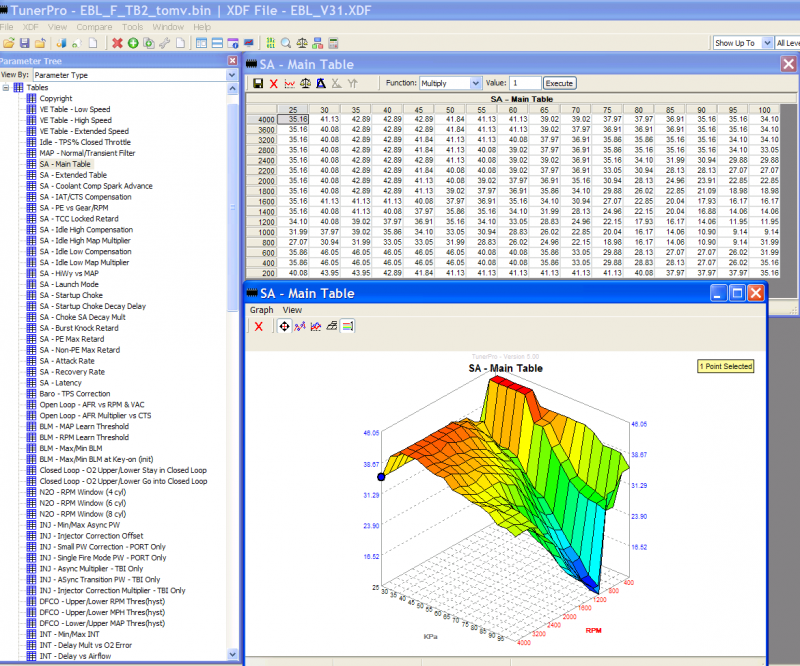Click the network difference tool icon
This screenshot has height=666, width=800.
(318, 43)
